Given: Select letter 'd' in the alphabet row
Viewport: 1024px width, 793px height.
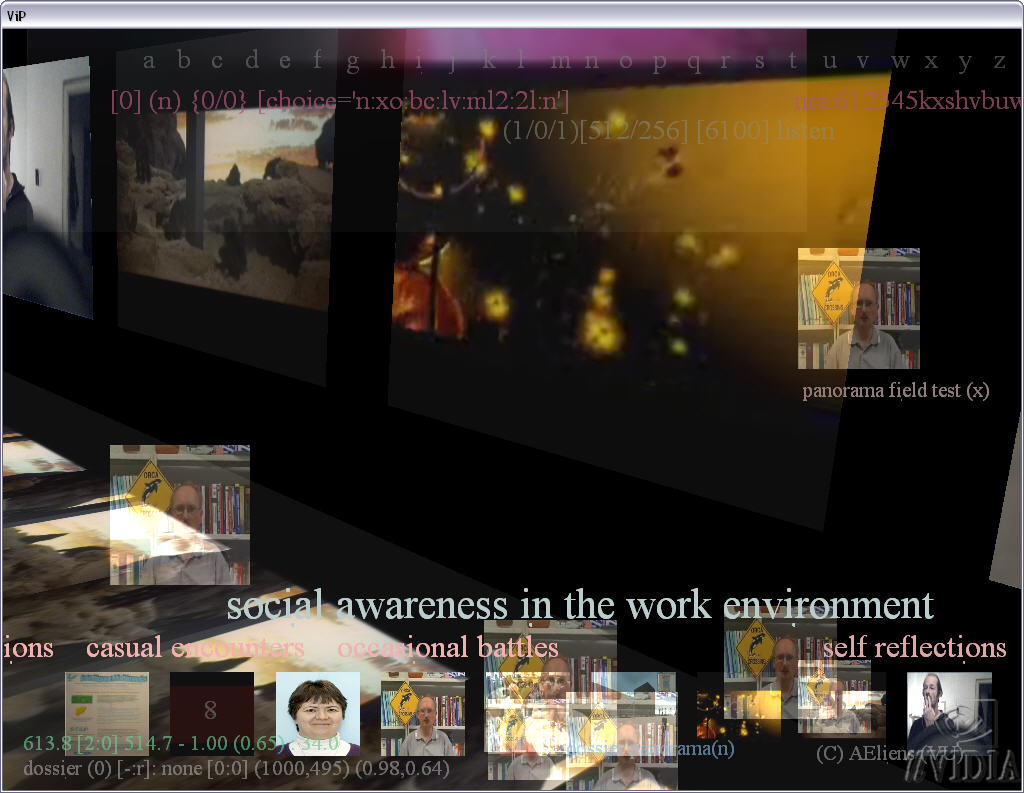Looking at the screenshot, I should pyautogui.click(x=252, y=60).
